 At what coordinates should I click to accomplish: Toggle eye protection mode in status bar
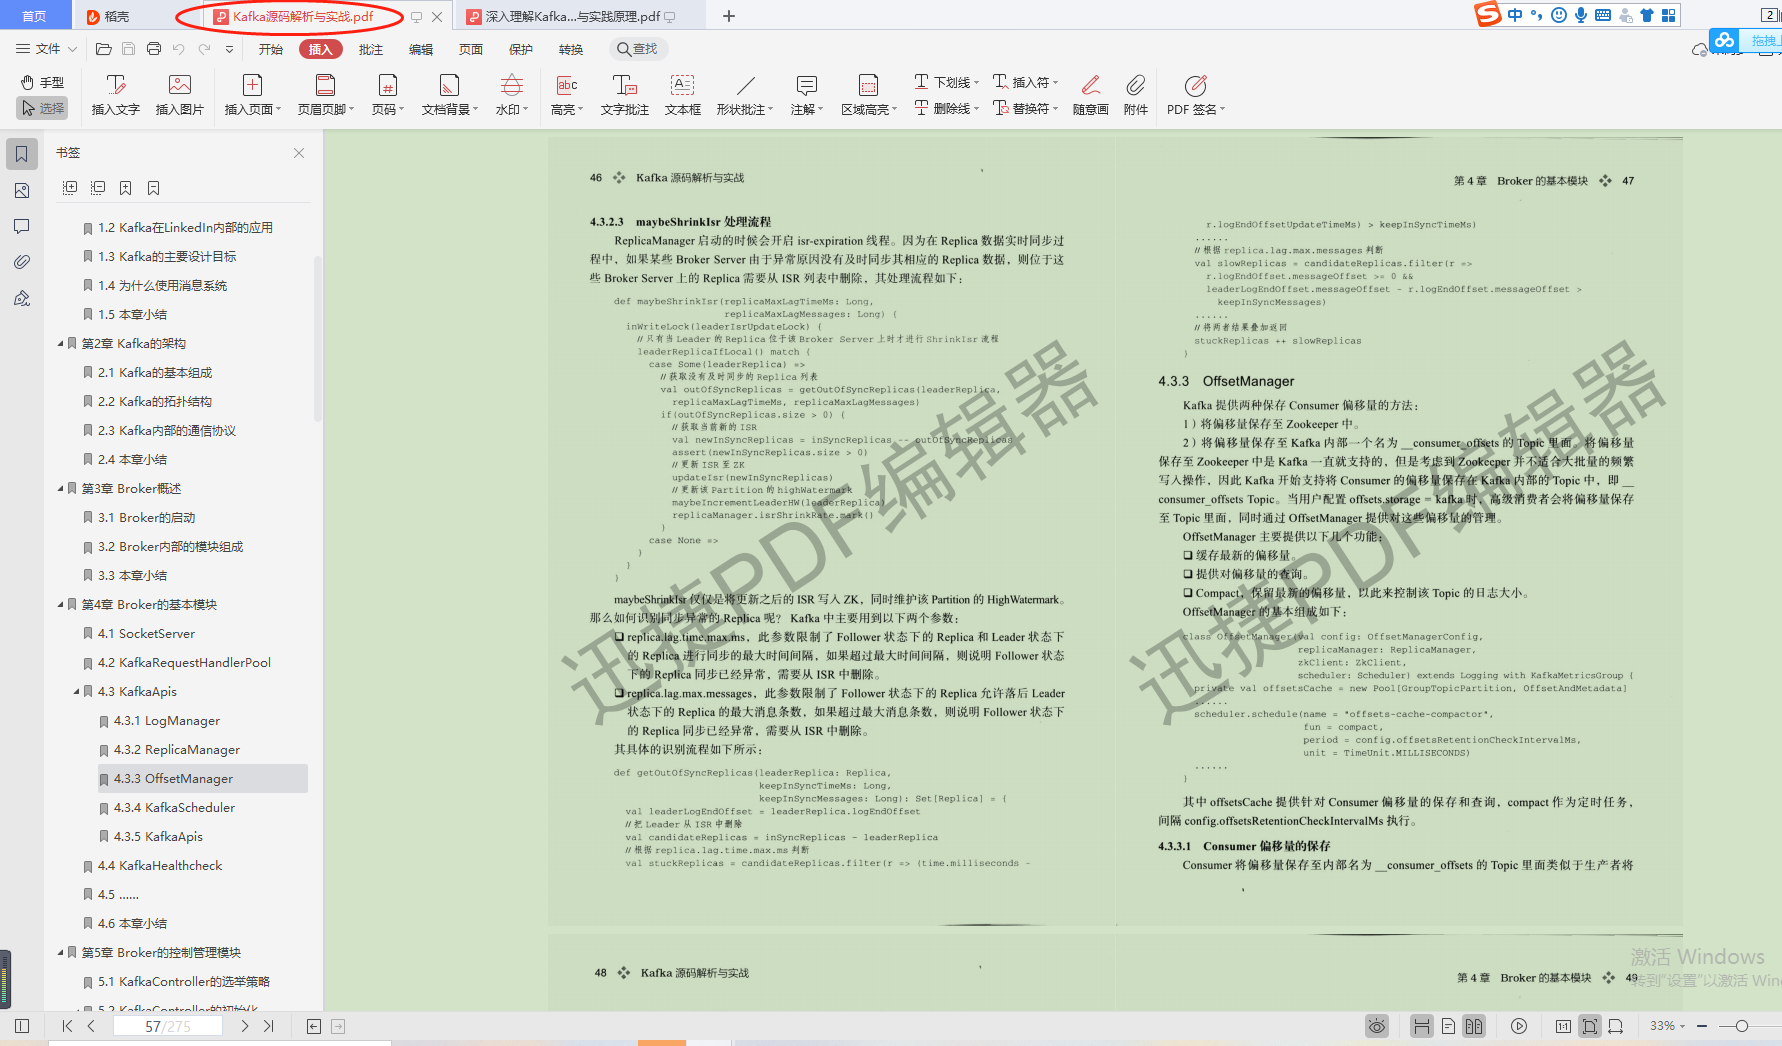(1377, 1026)
